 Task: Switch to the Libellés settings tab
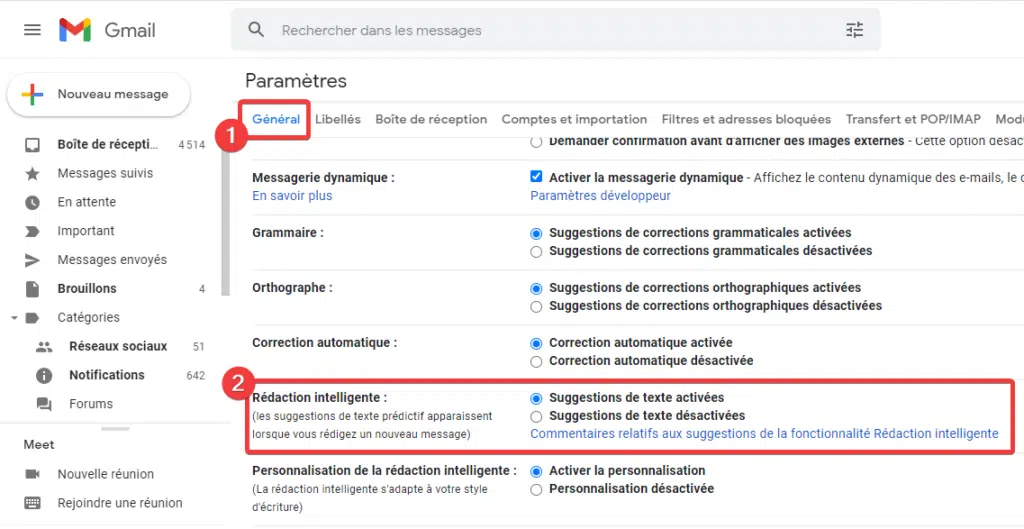click(338, 120)
